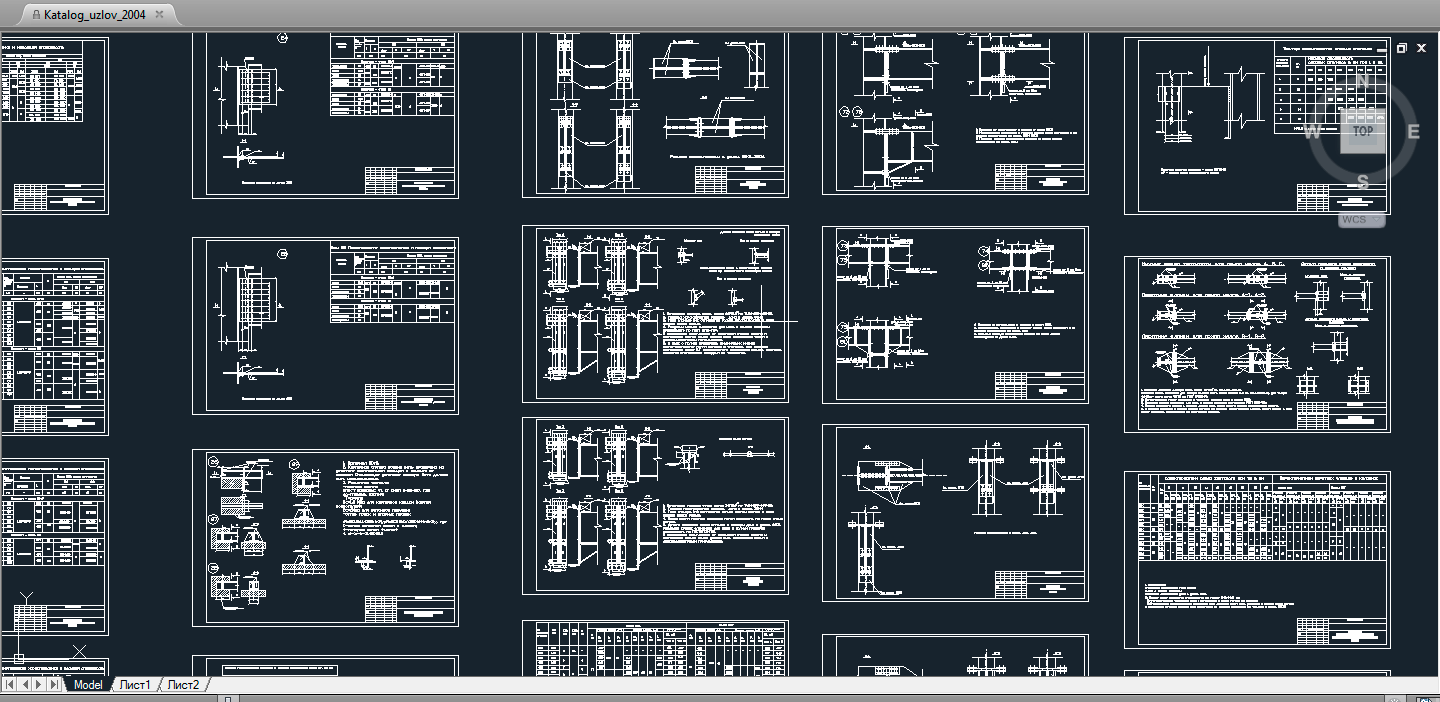Switch to the Katalog_uzlov_2004 file tab
Viewport: 1440px width, 702px height.
[x=98, y=15]
